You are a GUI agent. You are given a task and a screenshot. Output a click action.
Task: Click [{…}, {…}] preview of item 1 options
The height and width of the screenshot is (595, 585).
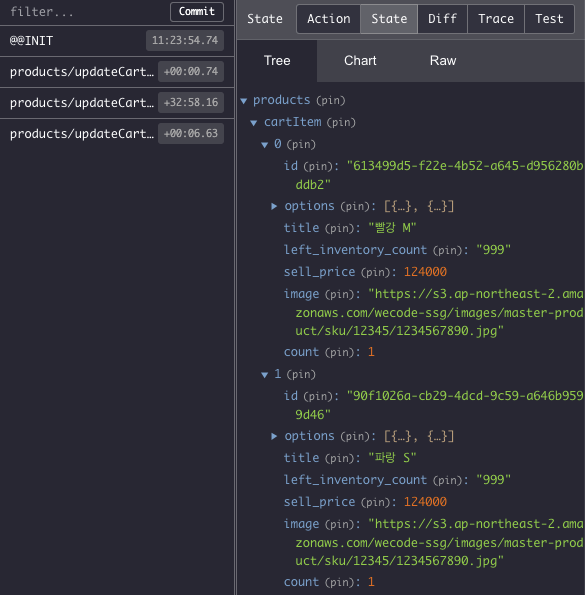point(419,436)
